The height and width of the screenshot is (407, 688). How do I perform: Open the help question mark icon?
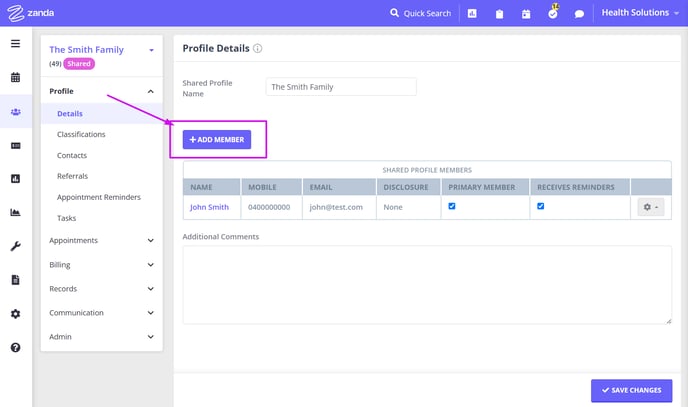click(x=15, y=347)
